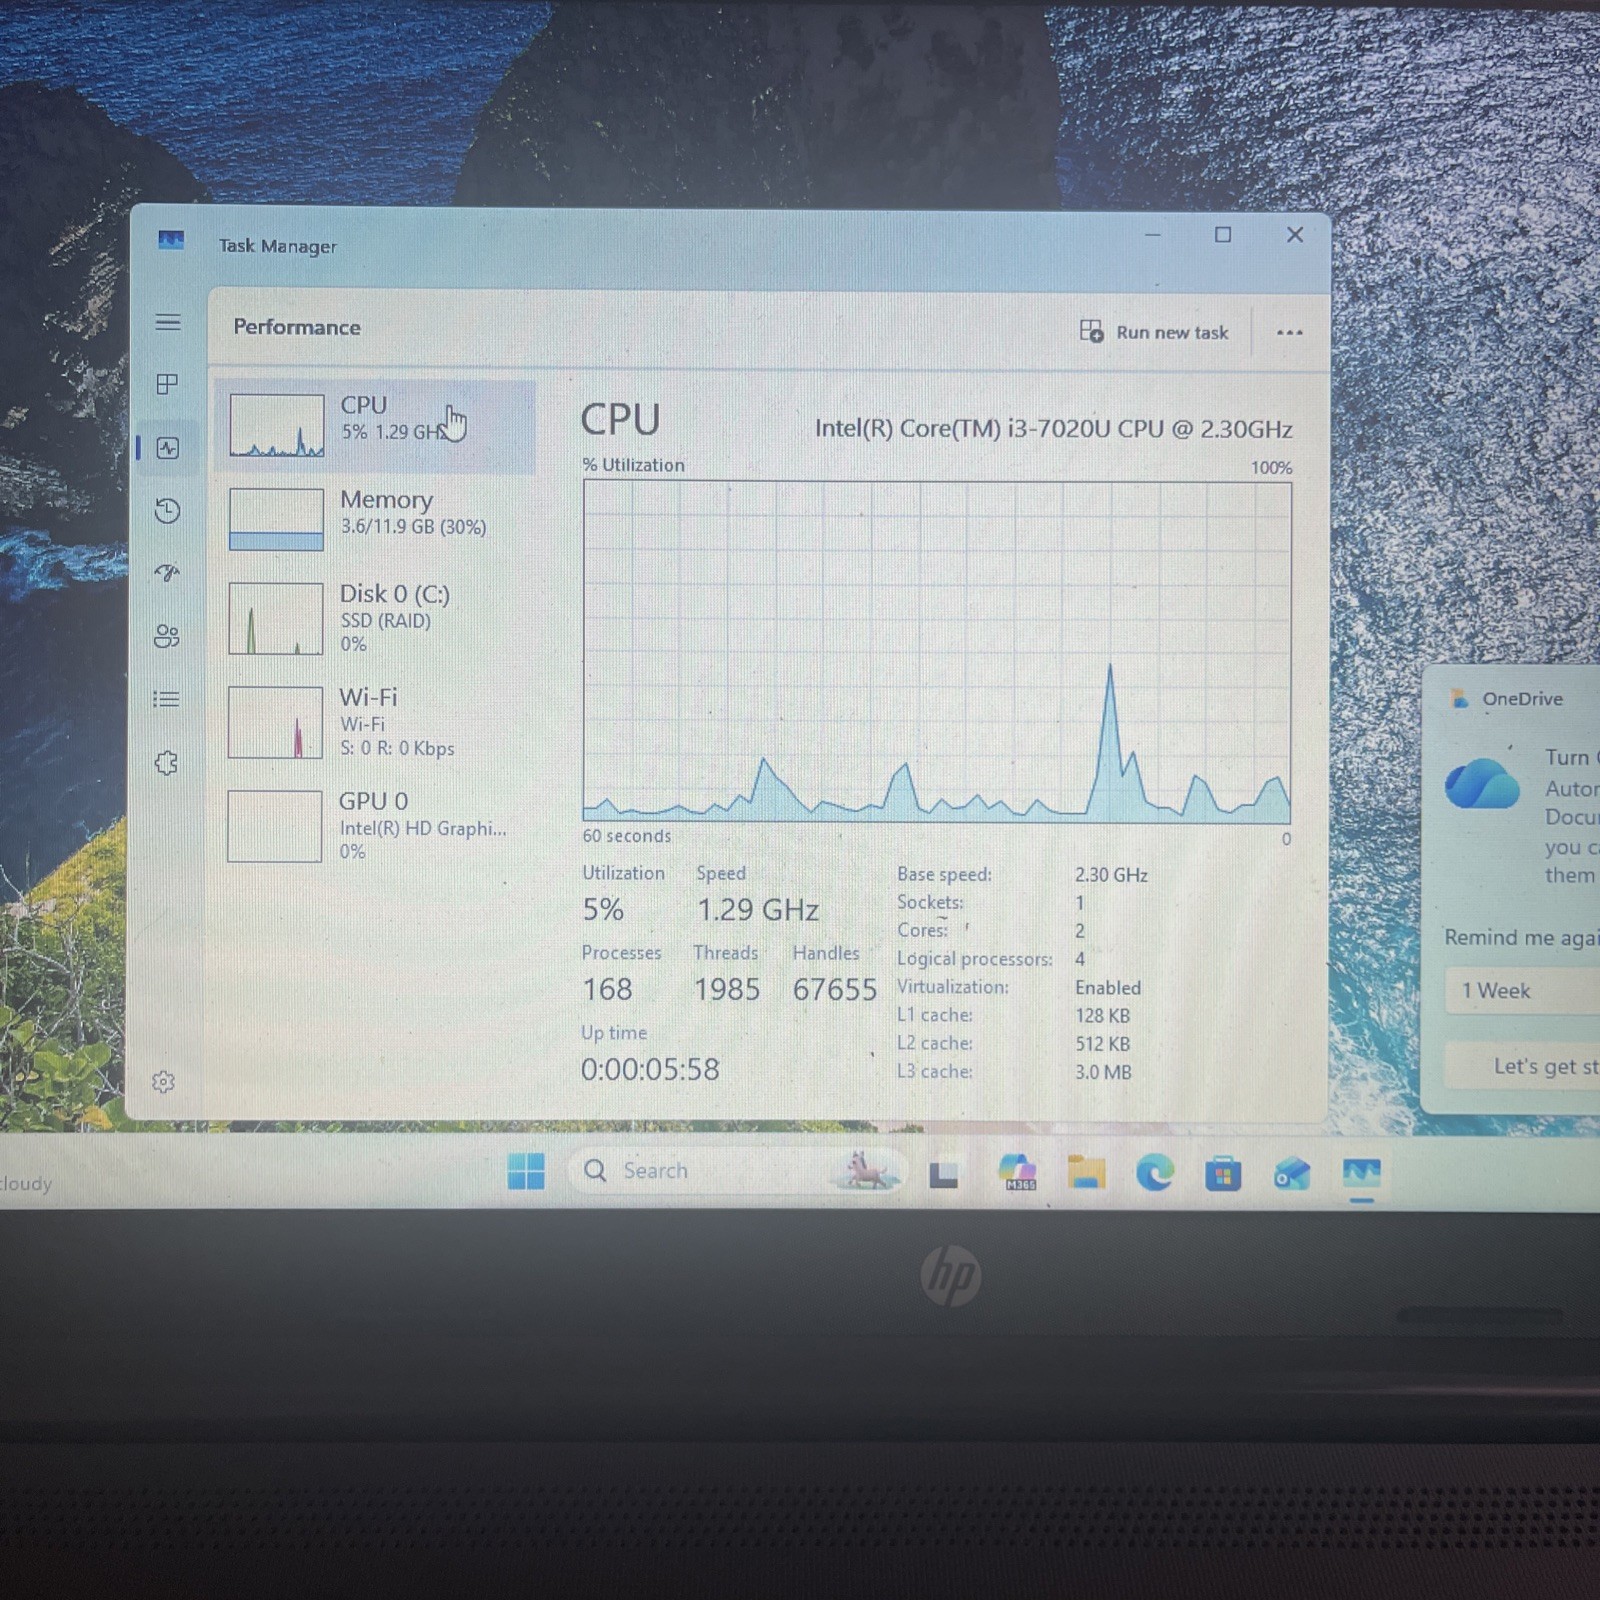Click the up time value 0:00:05:58
This screenshot has height=1600, width=1600.
coord(650,1070)
